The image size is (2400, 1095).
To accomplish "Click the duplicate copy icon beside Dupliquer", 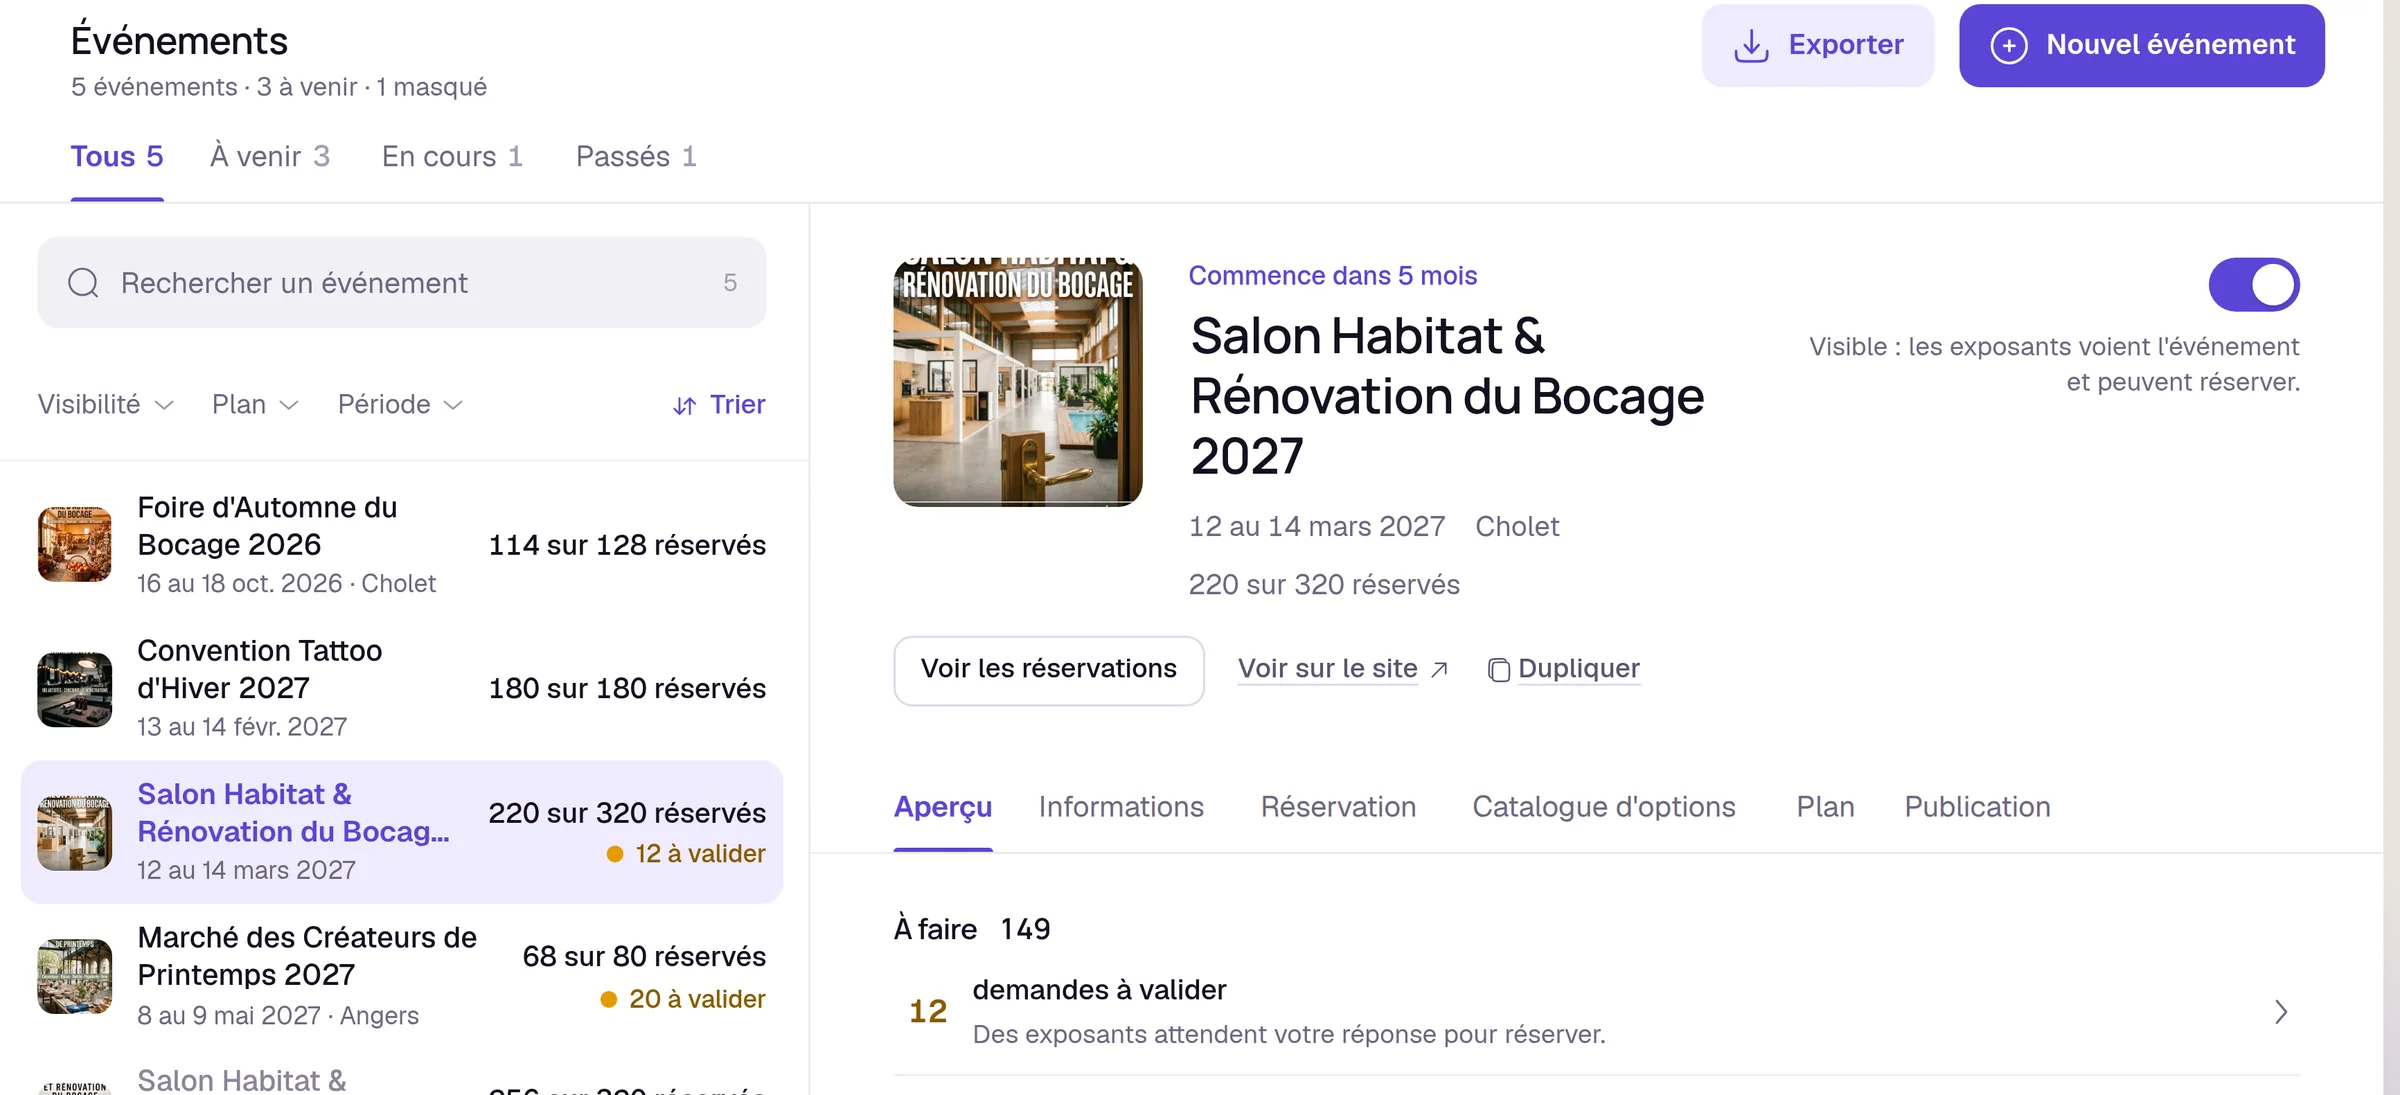I will [x=1498, y=669].
